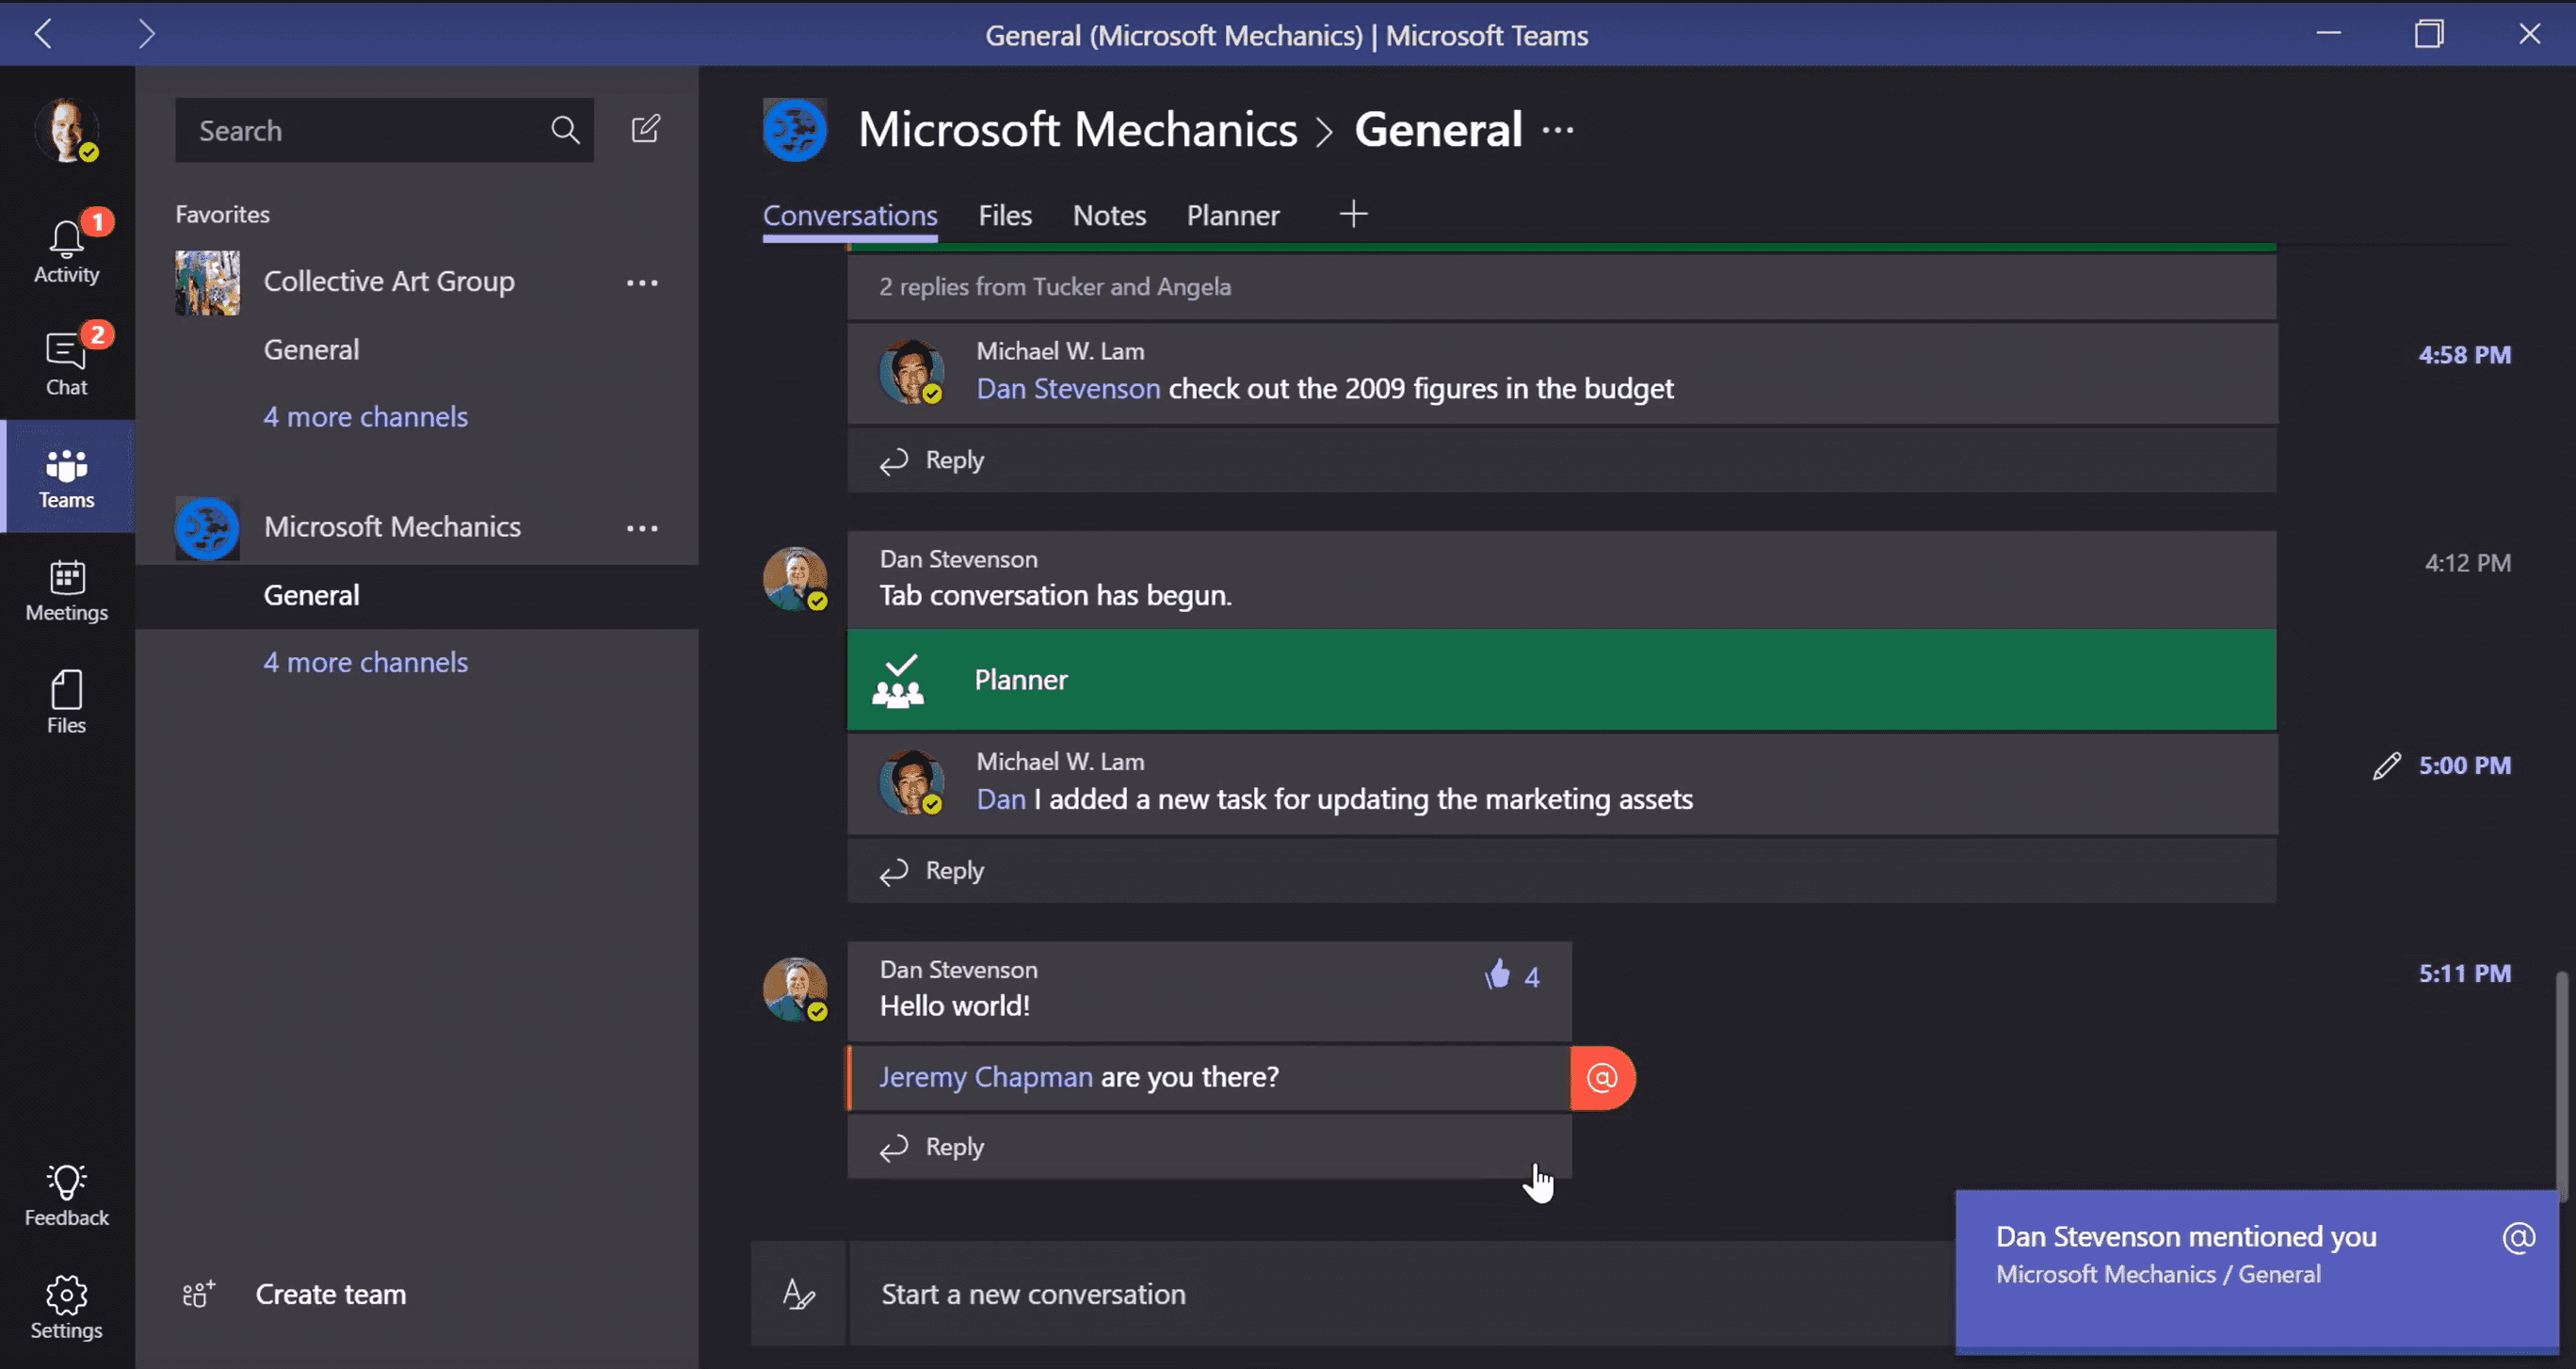Add a new tab with the plus icon

pos(1353,214)
